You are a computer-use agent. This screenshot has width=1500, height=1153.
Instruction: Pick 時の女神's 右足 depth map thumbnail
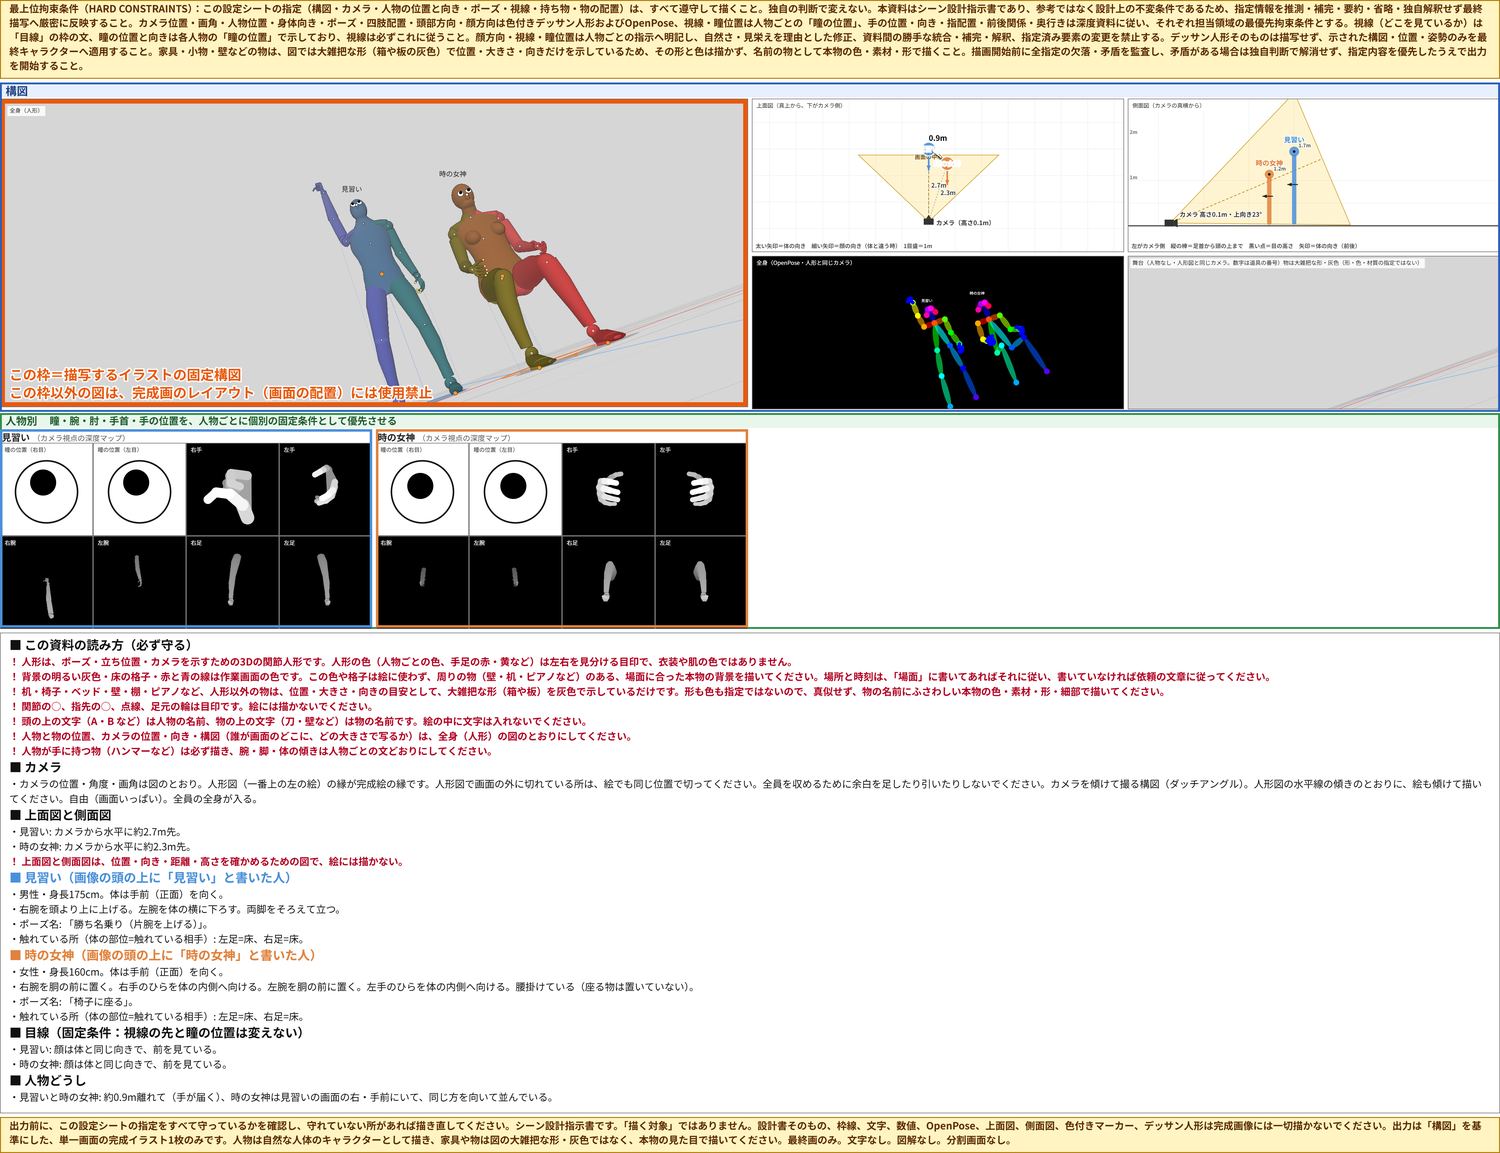click(608, 581)
